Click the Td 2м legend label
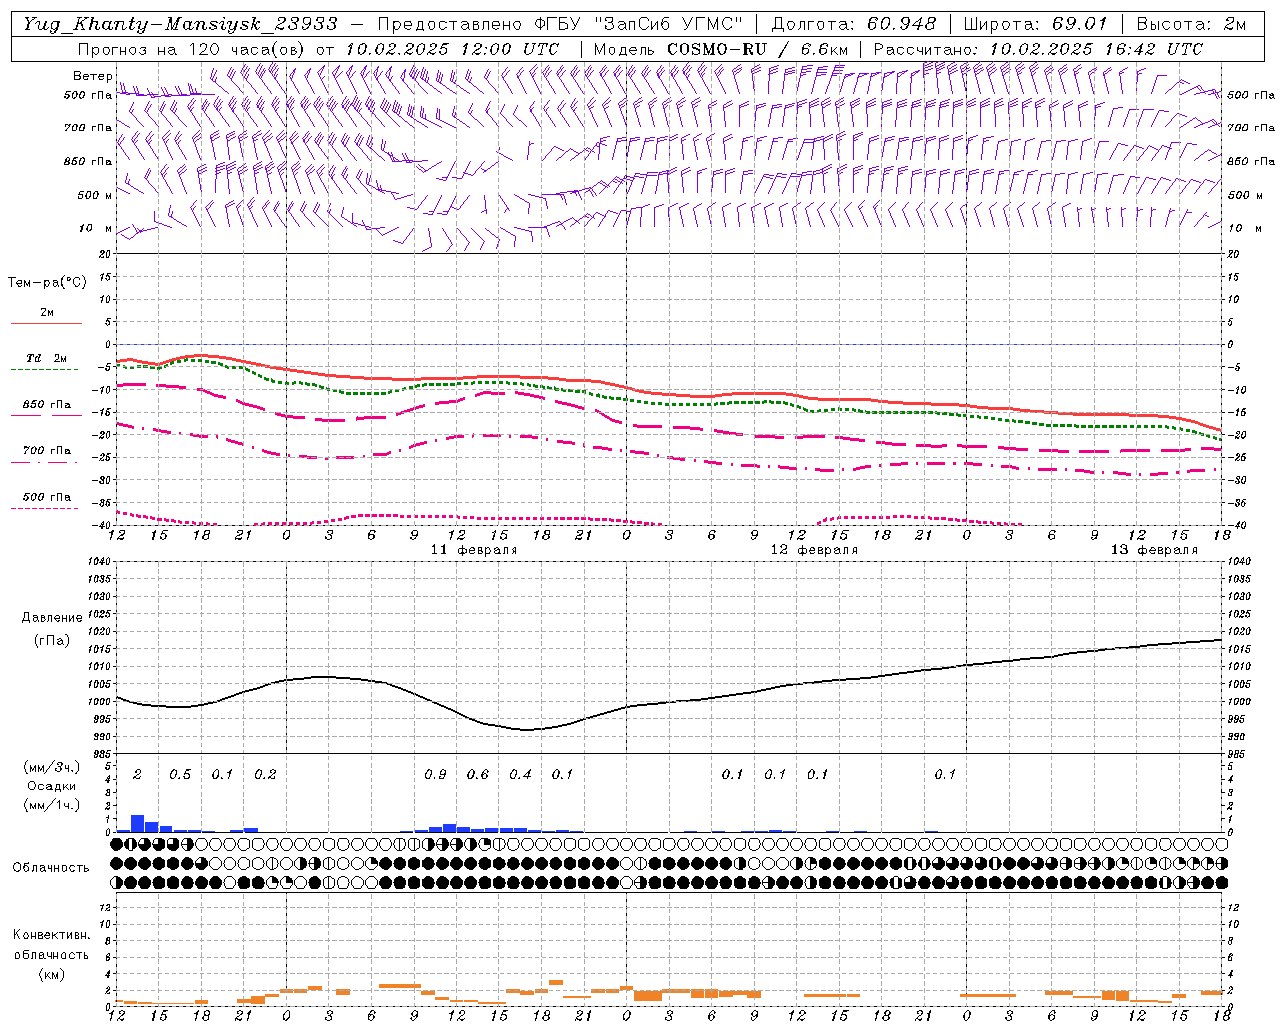1280x1024 pixels. [x=46, y=358]
